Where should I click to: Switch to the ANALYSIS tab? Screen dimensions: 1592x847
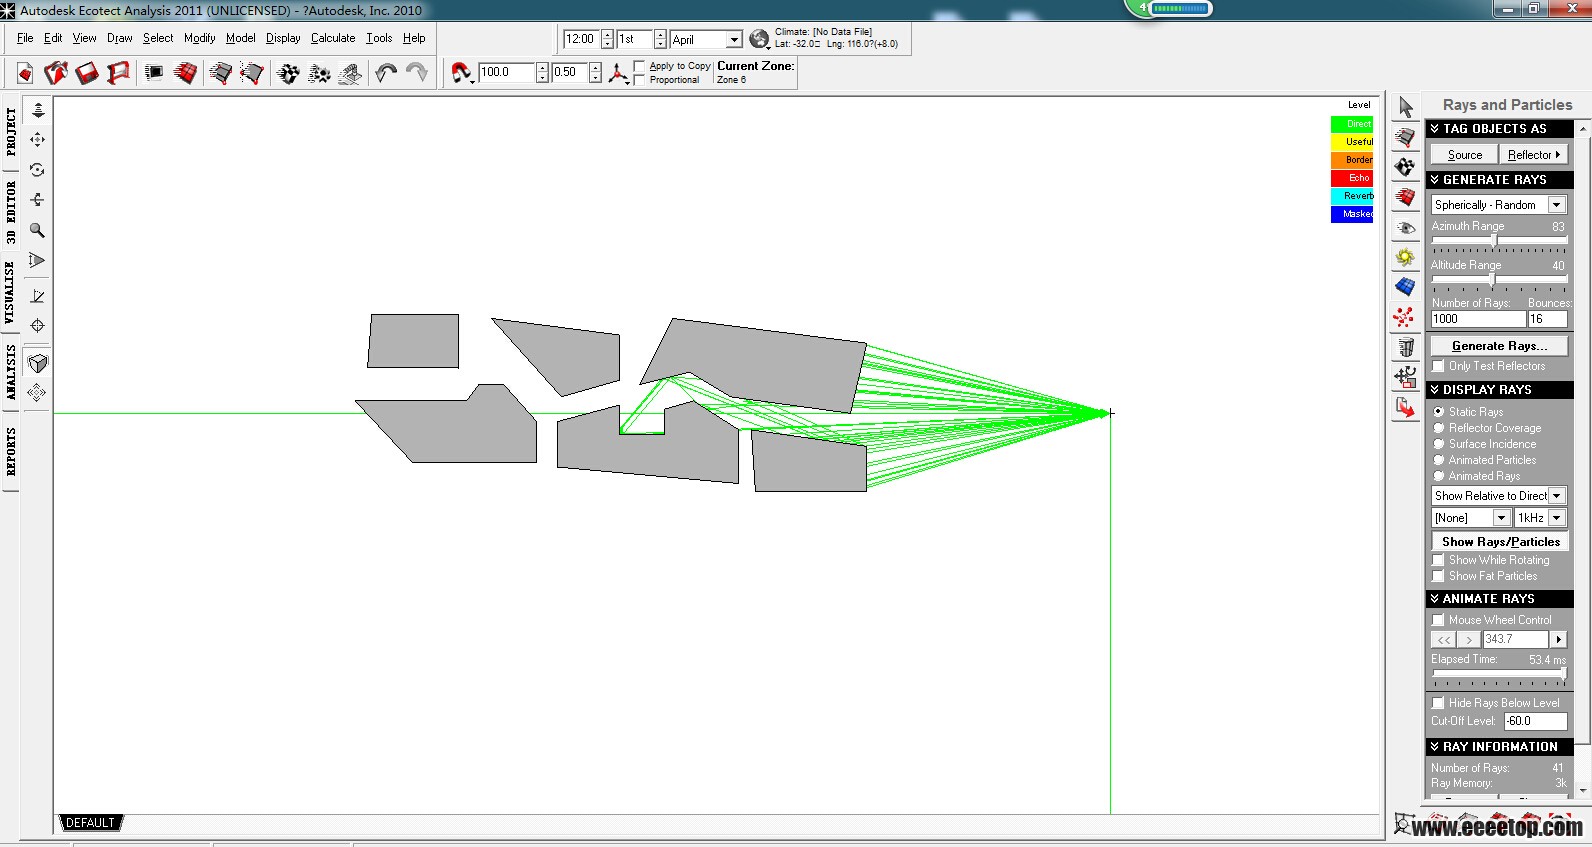10,373
